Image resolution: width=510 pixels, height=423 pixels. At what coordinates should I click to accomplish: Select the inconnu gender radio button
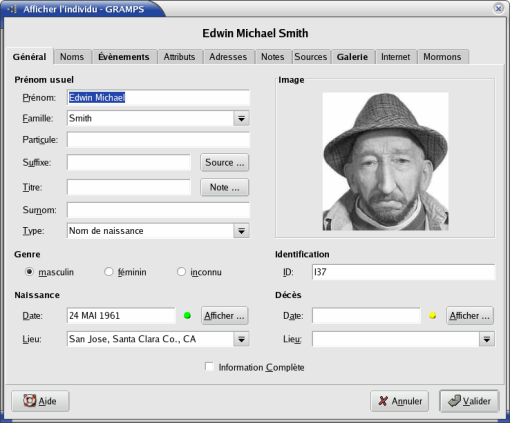coord(181,272)
